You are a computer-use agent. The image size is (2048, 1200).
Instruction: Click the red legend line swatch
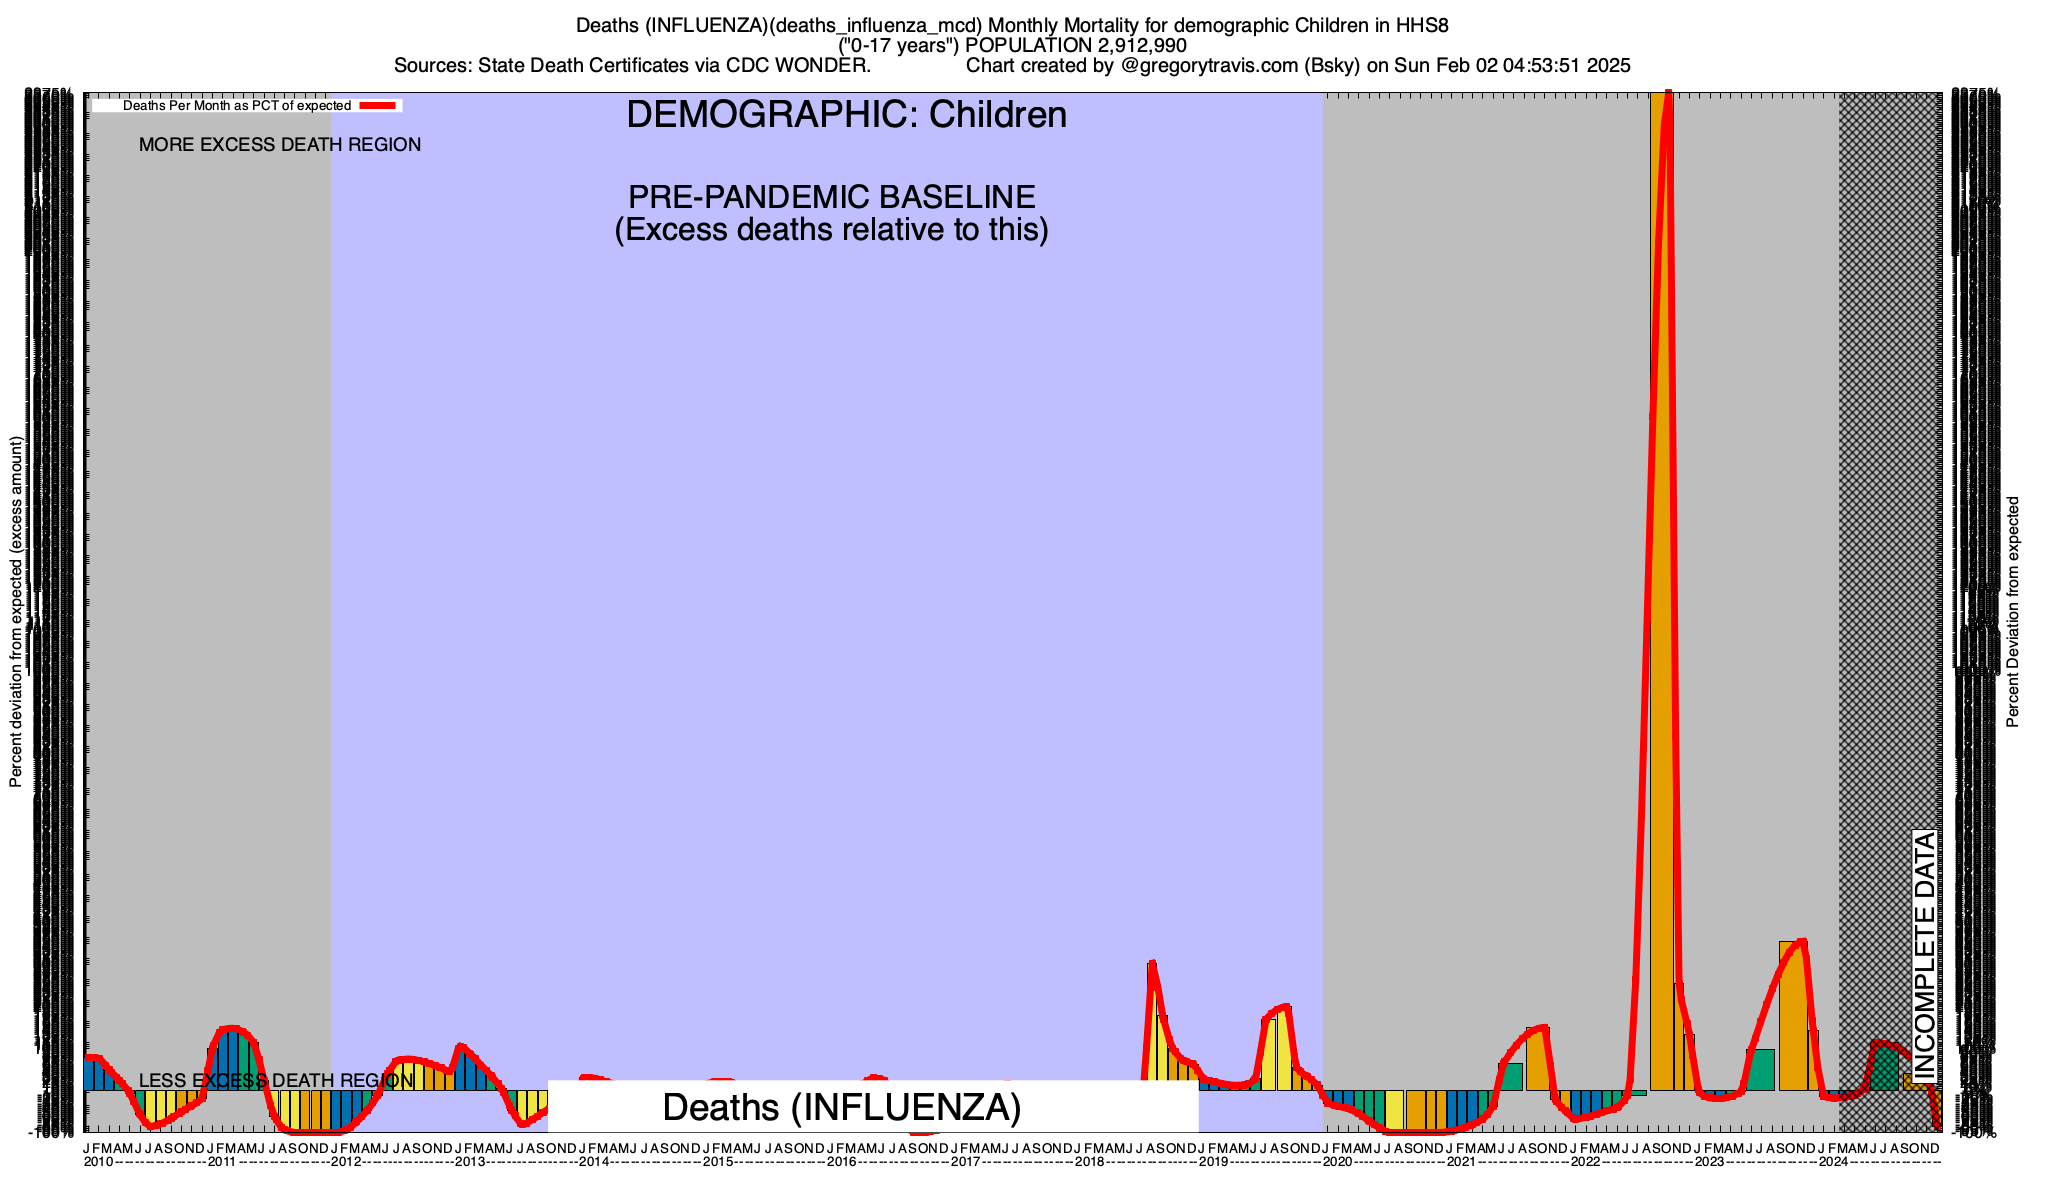click(x=379, y=105)
